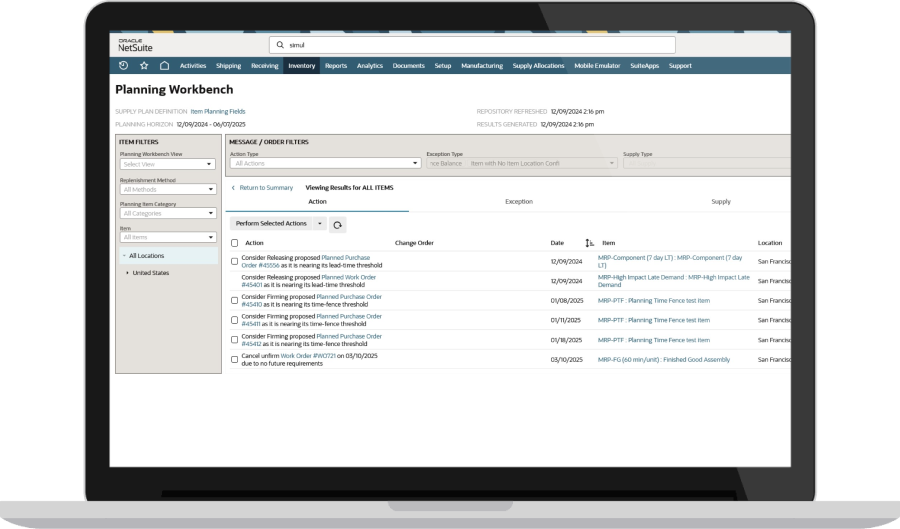Go to Home via house icon
This screenshot has height=529, width=900.
tap(164, 66)
